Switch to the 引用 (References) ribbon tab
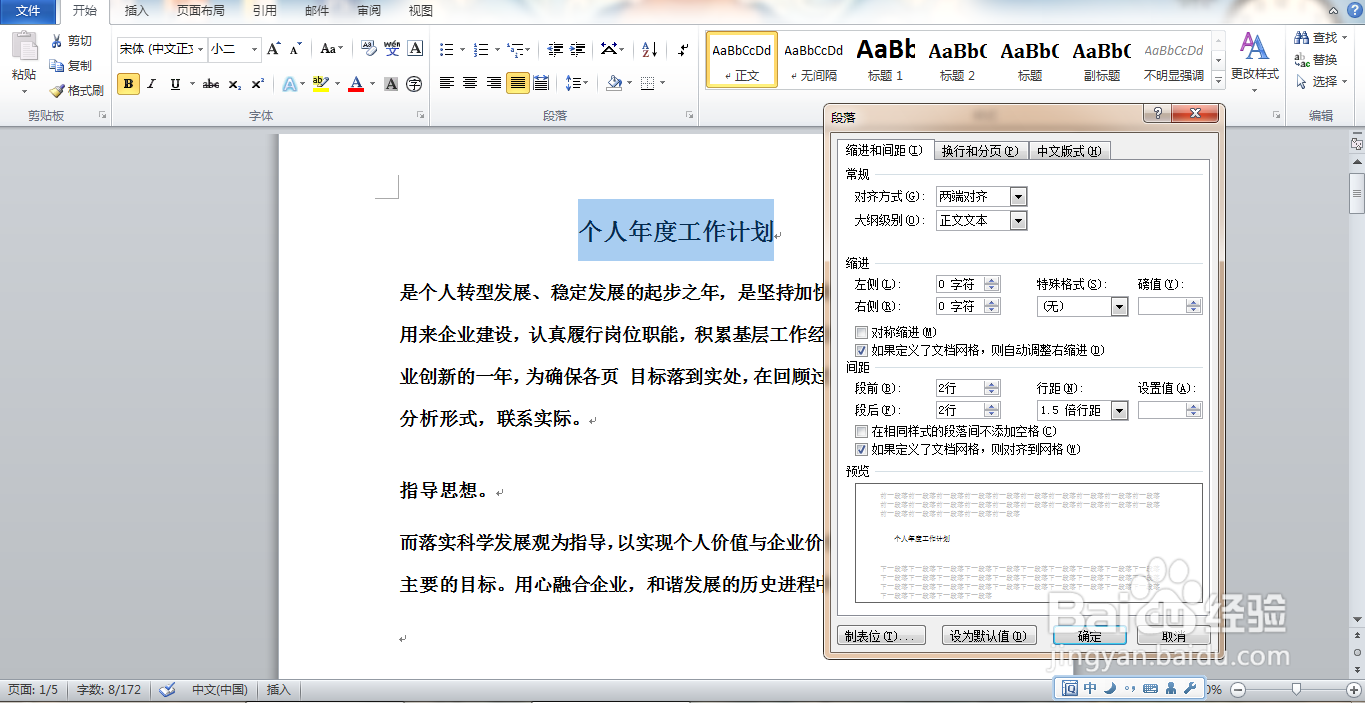Image resolution: width=1365 pixels, height=703 pixels. [265, 11]
